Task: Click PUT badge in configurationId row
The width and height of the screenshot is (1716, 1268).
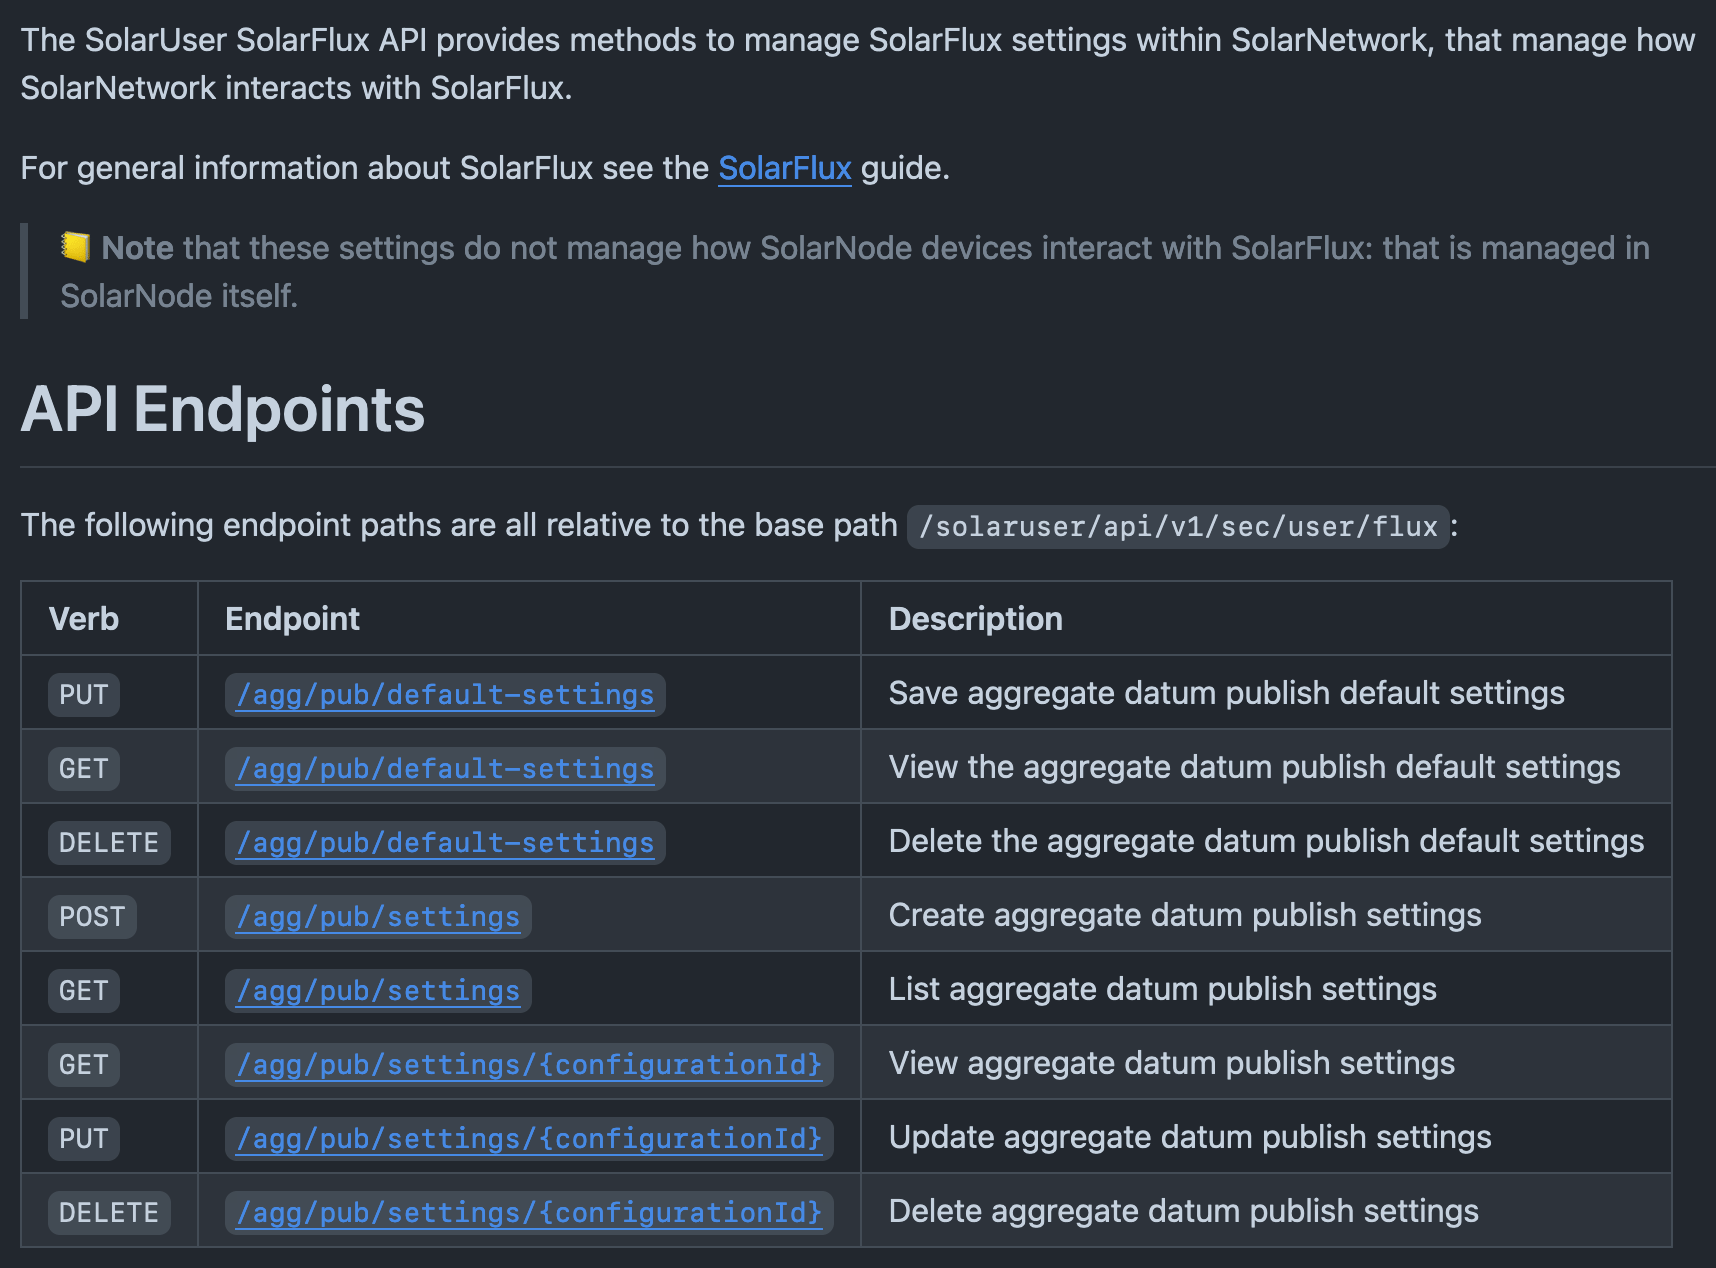Action: pyautogui.click(x=84, y=1139)
